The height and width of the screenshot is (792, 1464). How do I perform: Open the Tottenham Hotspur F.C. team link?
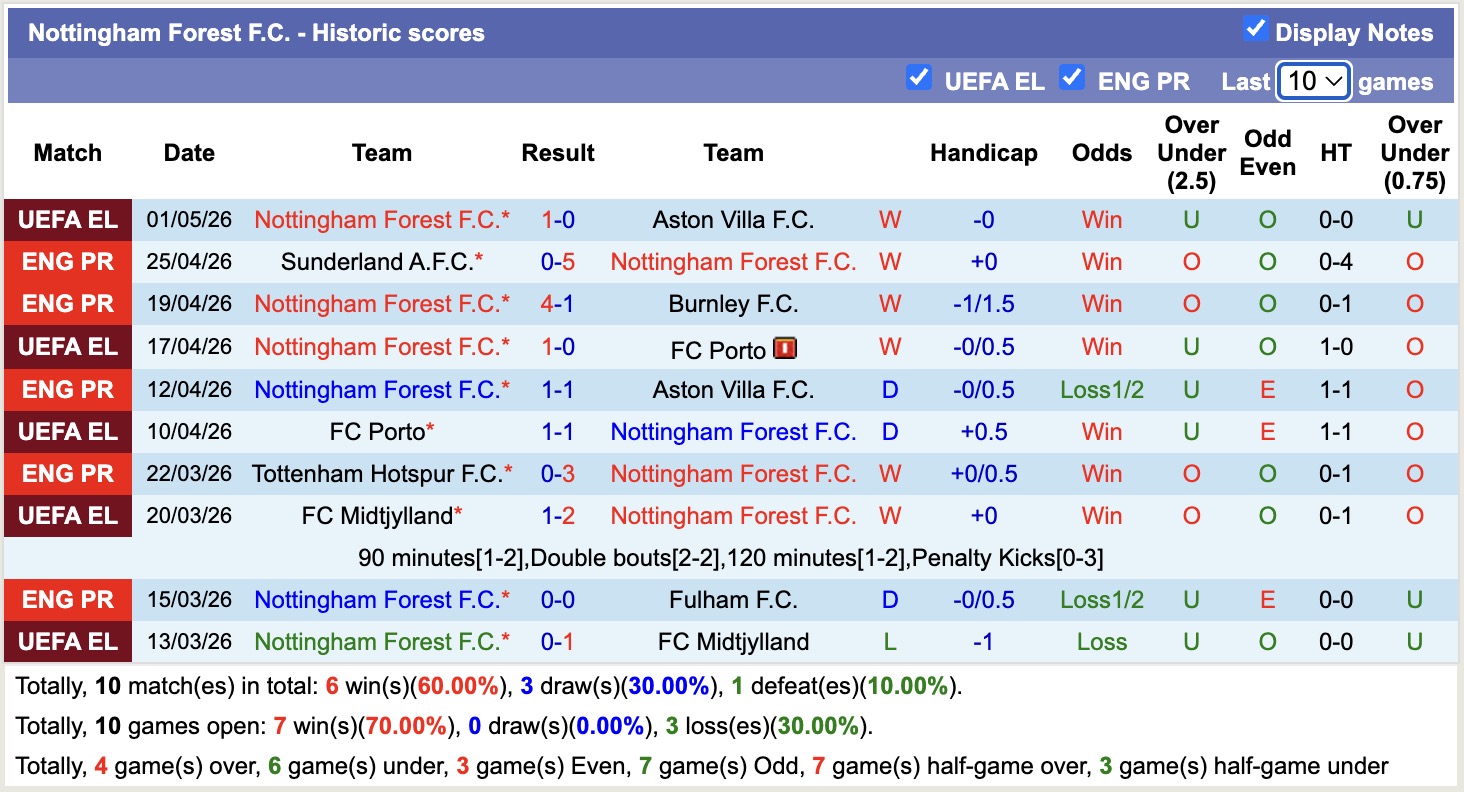[376, 474]
